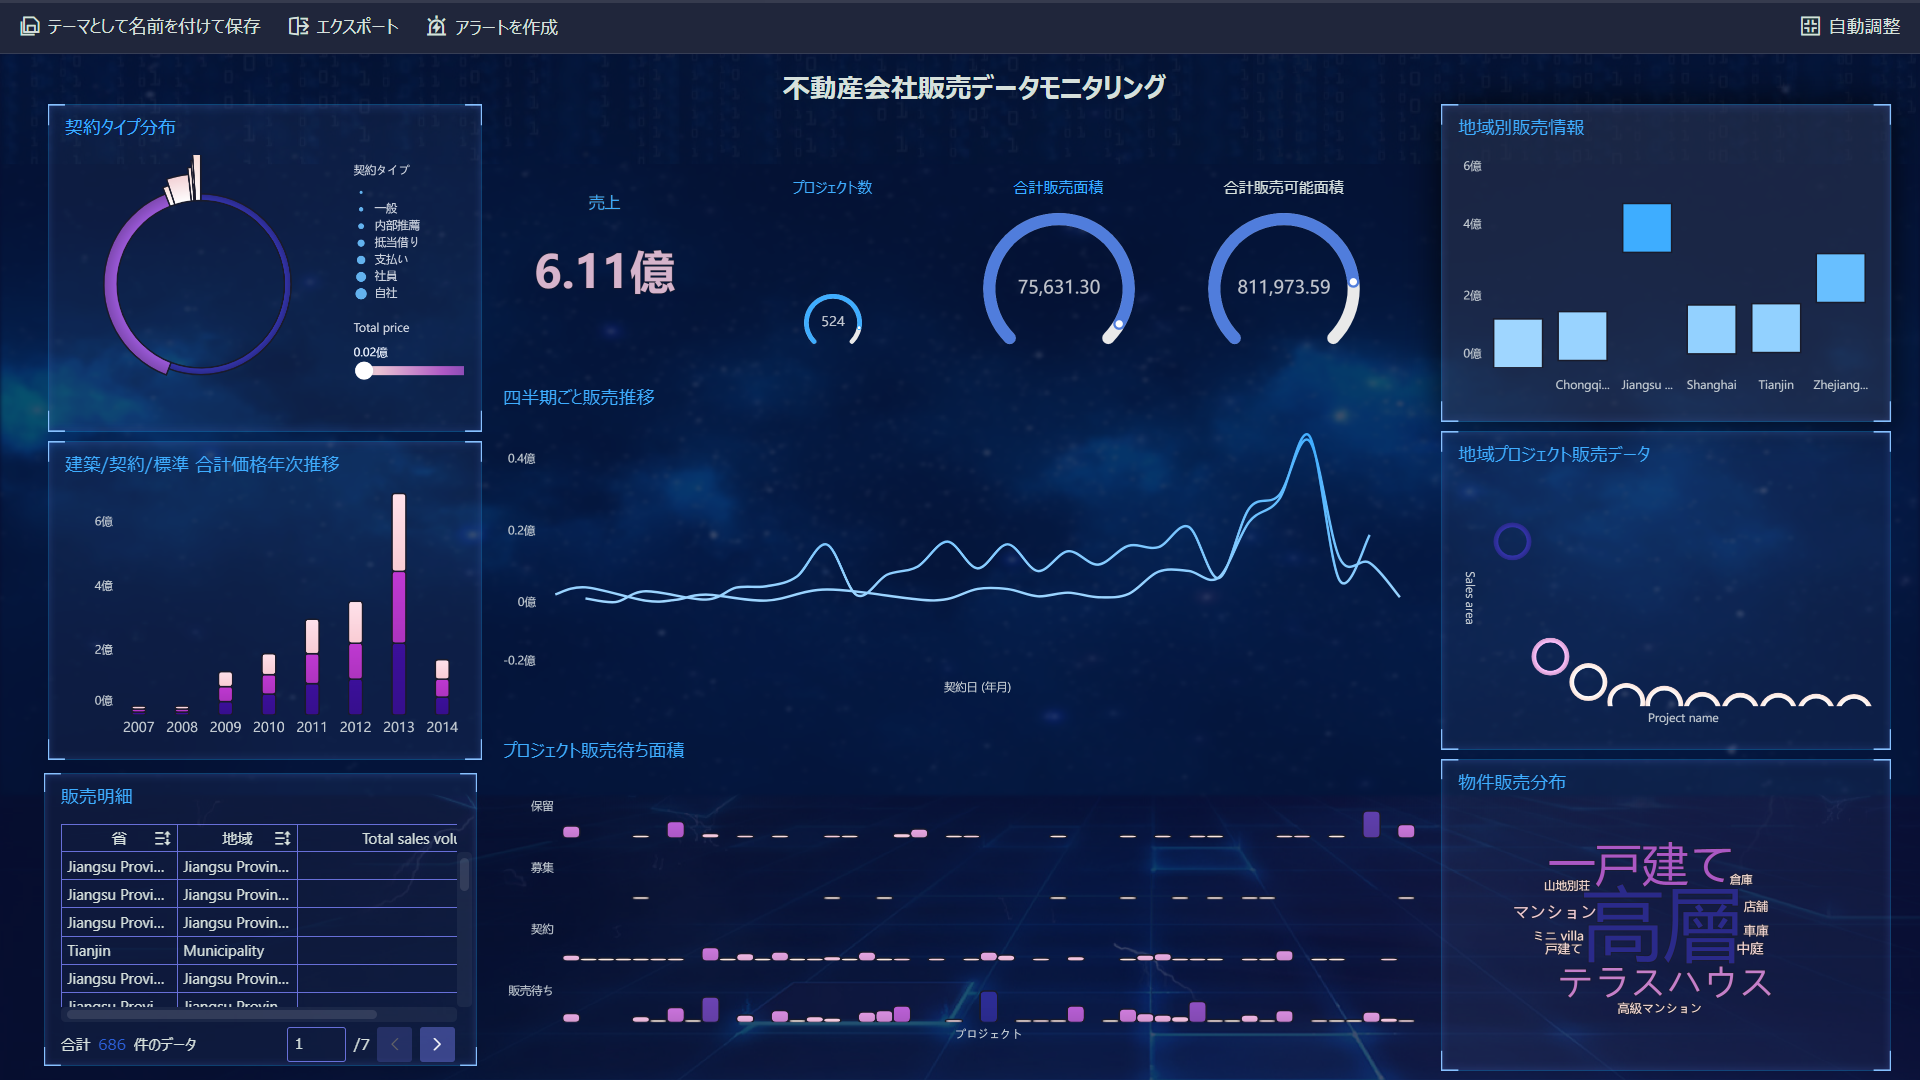The image size is (1920, 1080).
Task: Sort the 地域 column with its sort icon
Action: pos(282,838)
